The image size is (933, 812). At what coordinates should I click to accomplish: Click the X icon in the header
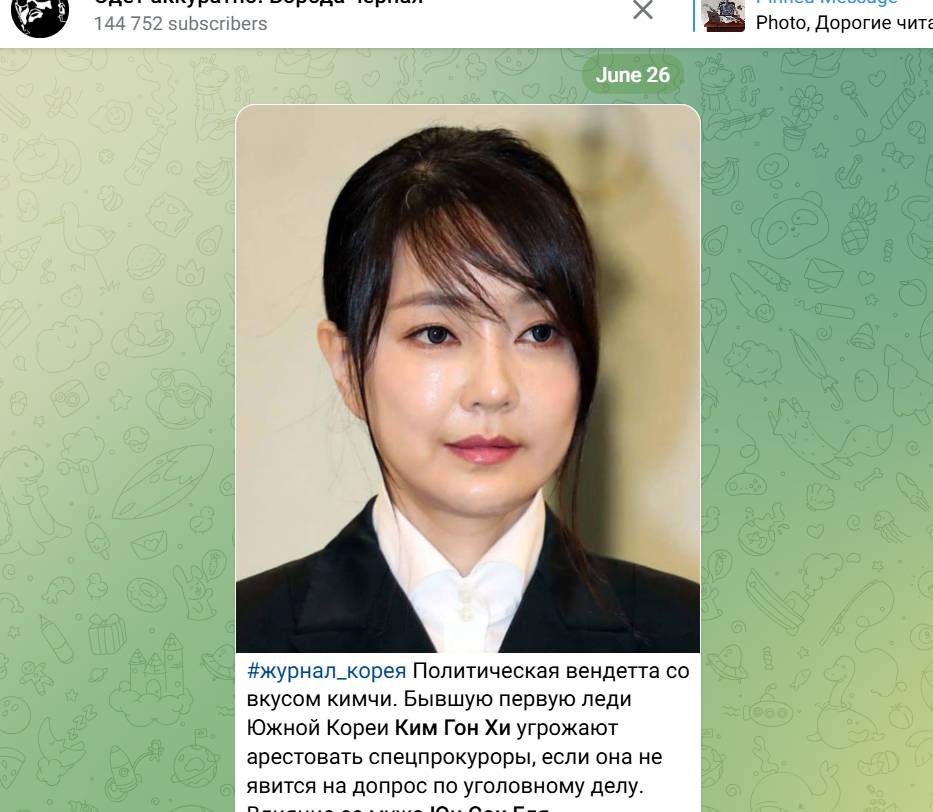tap(643, 9)
